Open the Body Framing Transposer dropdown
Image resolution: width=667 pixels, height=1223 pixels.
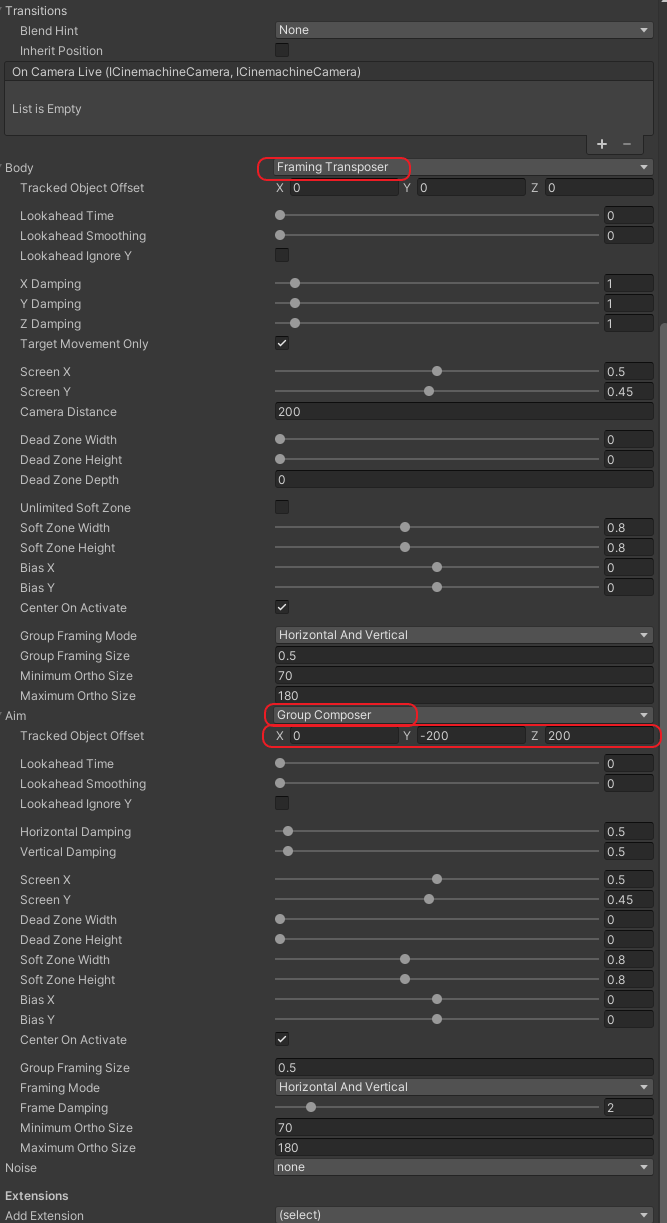click(x=464, y=167)
